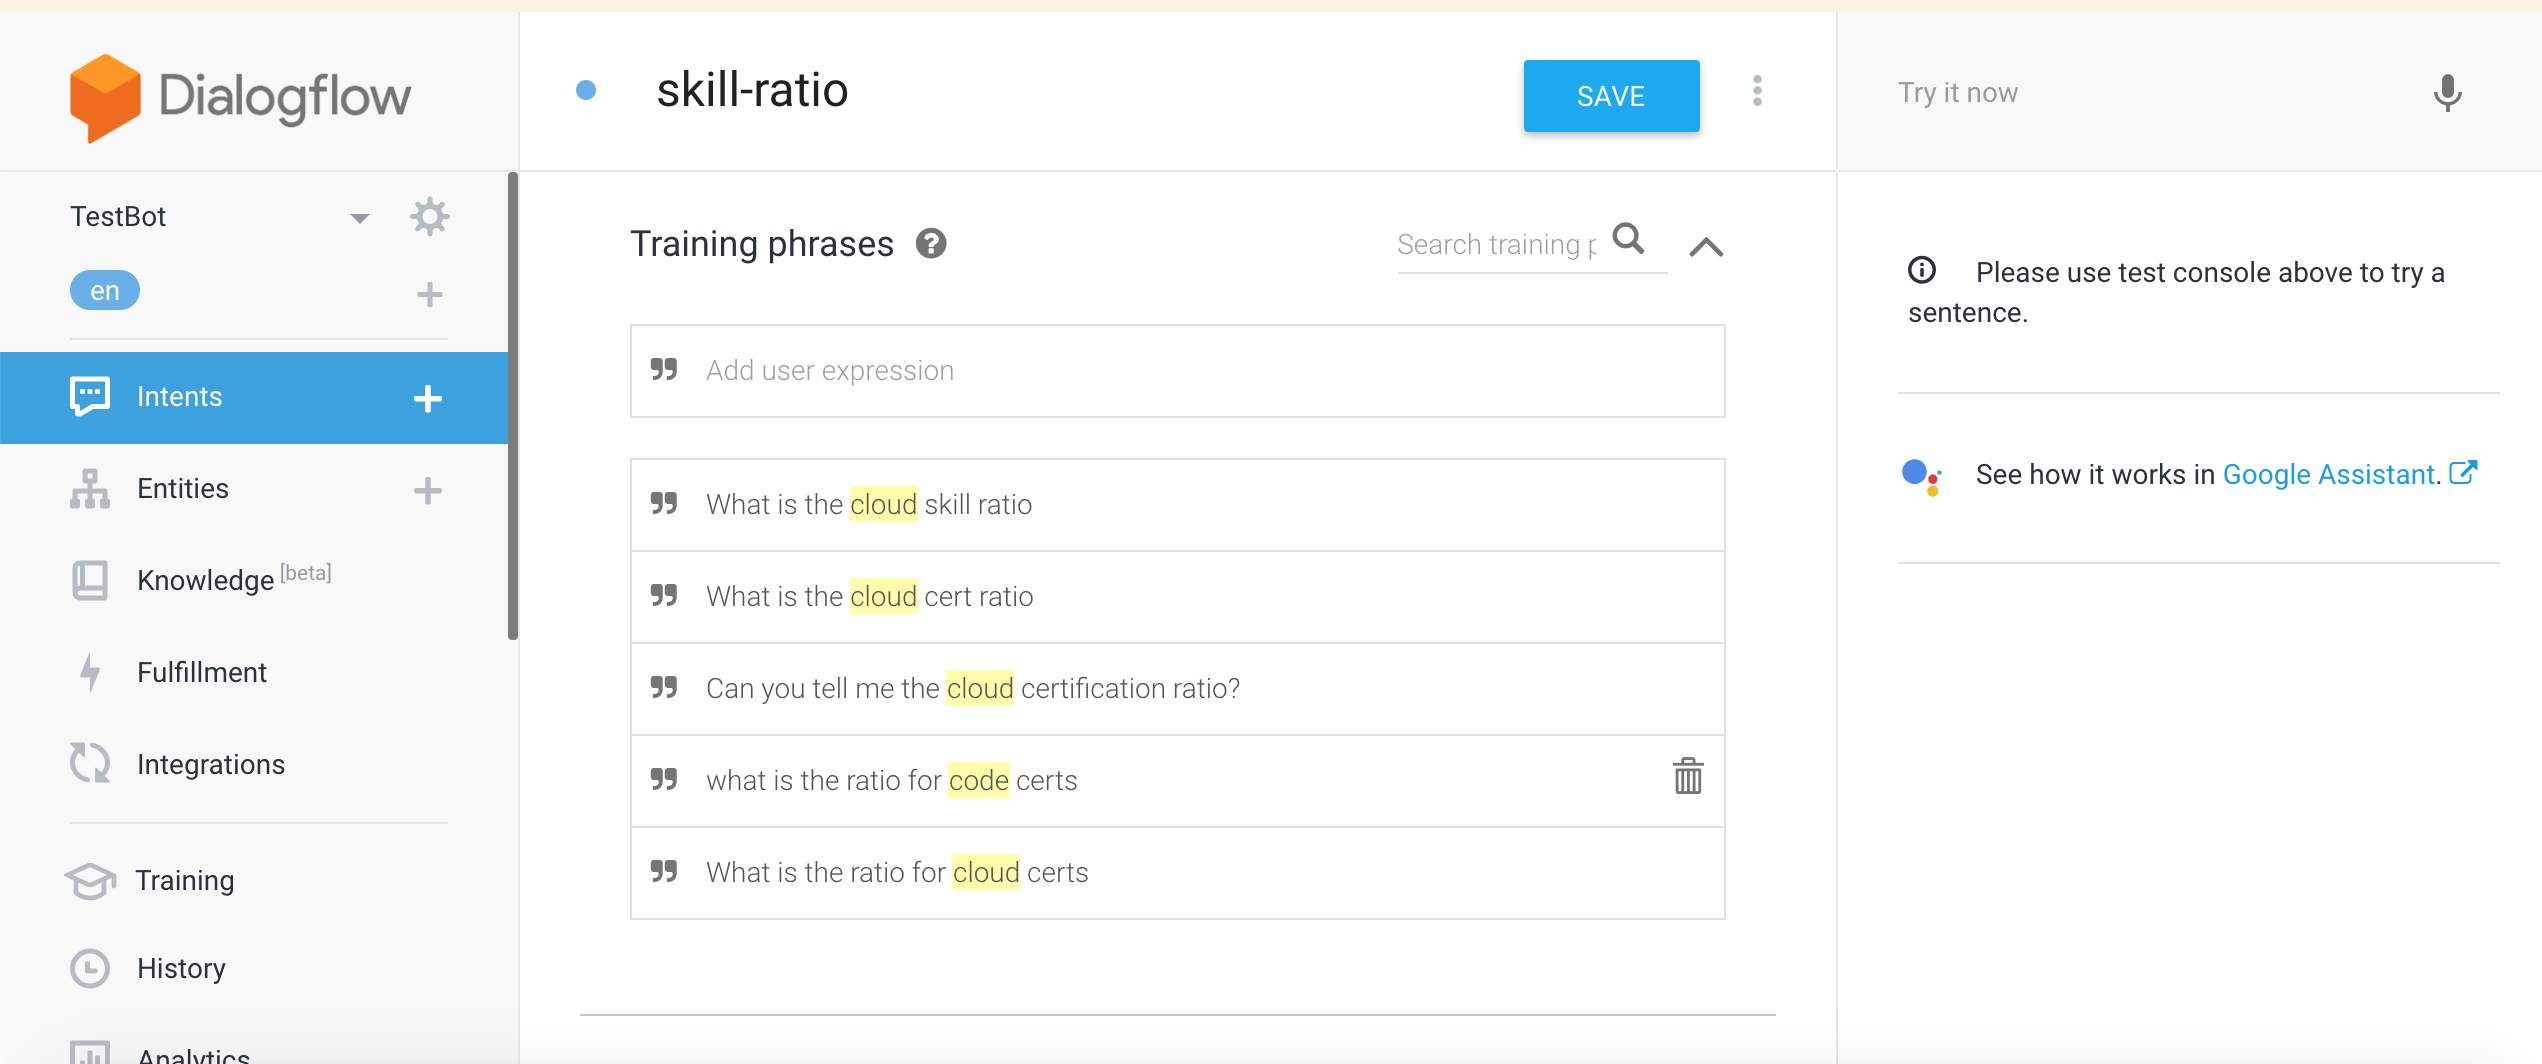Create a new entity with plus icon
Screen dimensions: 2542x1064
427,490
